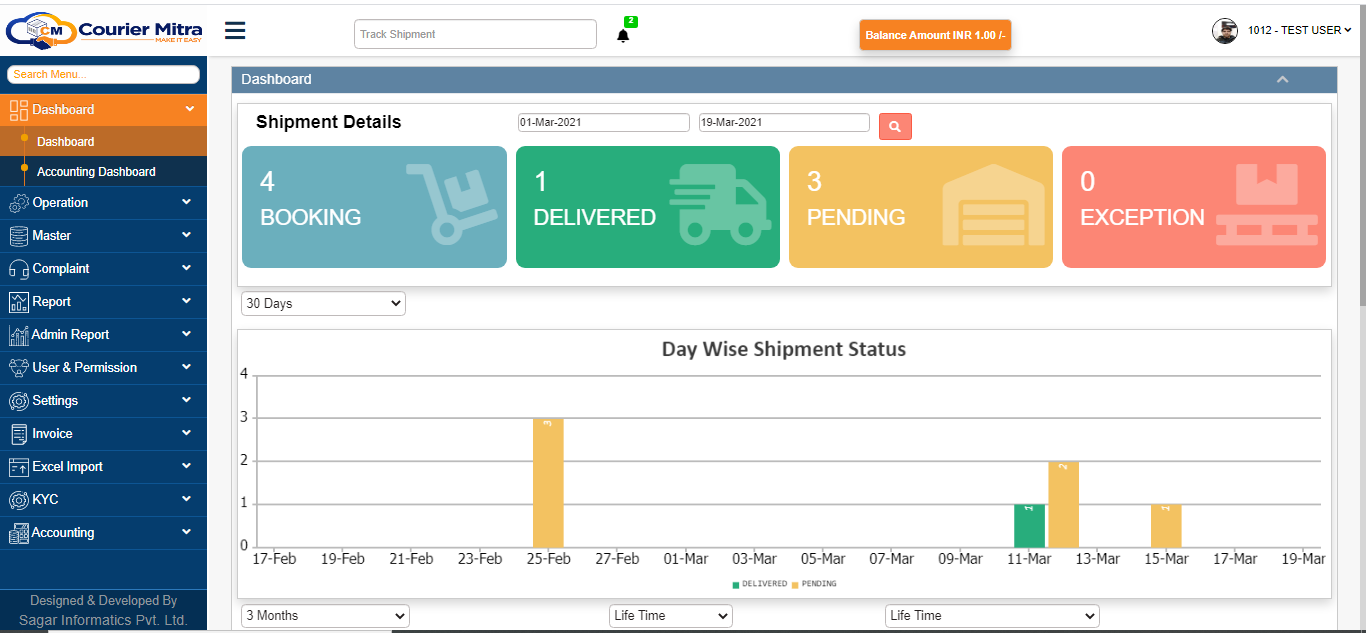Click the Settings gear icon in sidebar
Screen dimensions: 1366x633
[x=17, y=400]
